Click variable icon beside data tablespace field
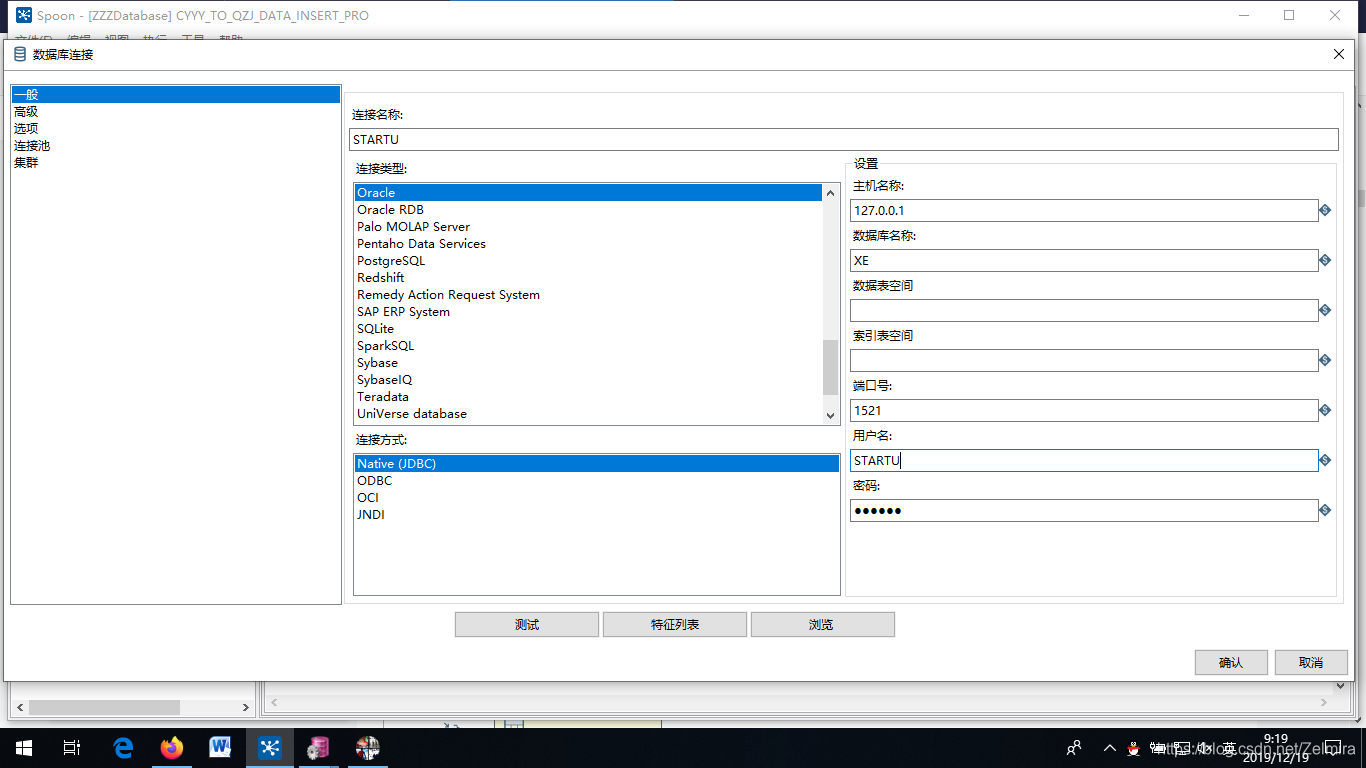This screenshot has height=768, width=1366. pos(1325,310)
